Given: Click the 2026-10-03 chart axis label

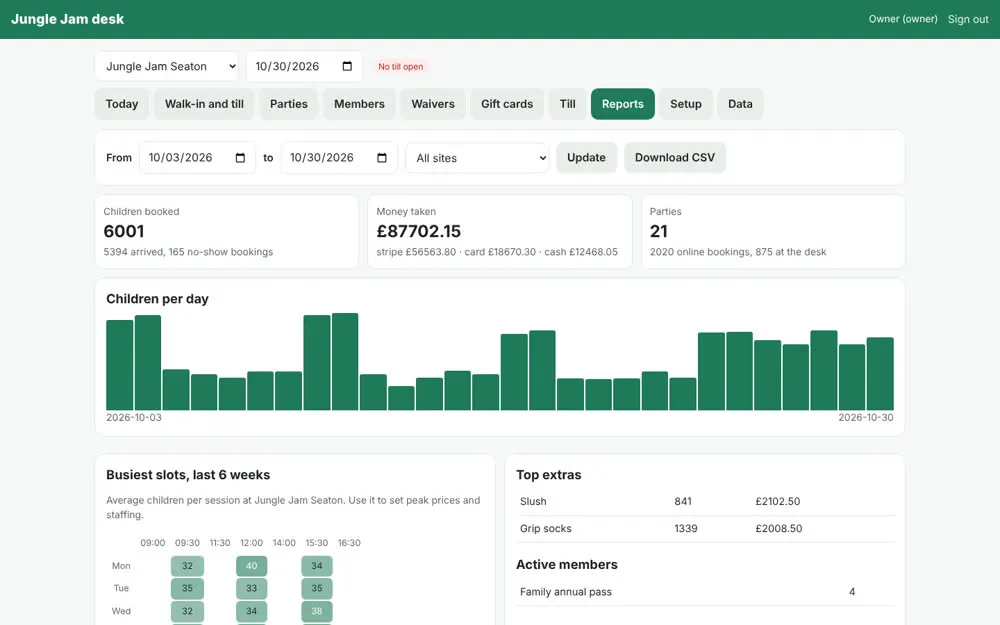Looking at the screenshot, I should point(134,418).
